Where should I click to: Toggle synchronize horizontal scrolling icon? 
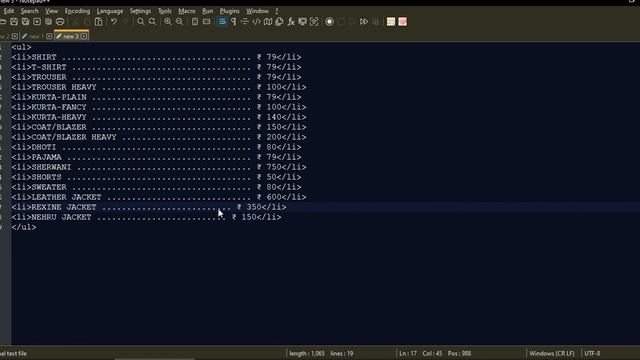pyautogui.click(x=207, y=22)
